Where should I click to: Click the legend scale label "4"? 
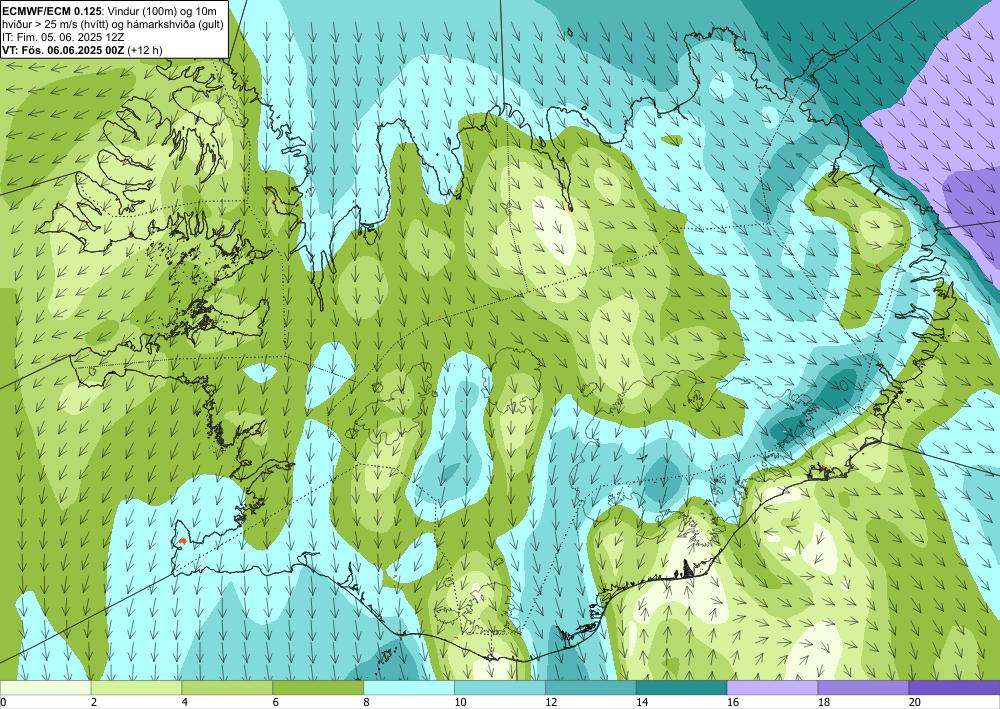coord(185,702)
